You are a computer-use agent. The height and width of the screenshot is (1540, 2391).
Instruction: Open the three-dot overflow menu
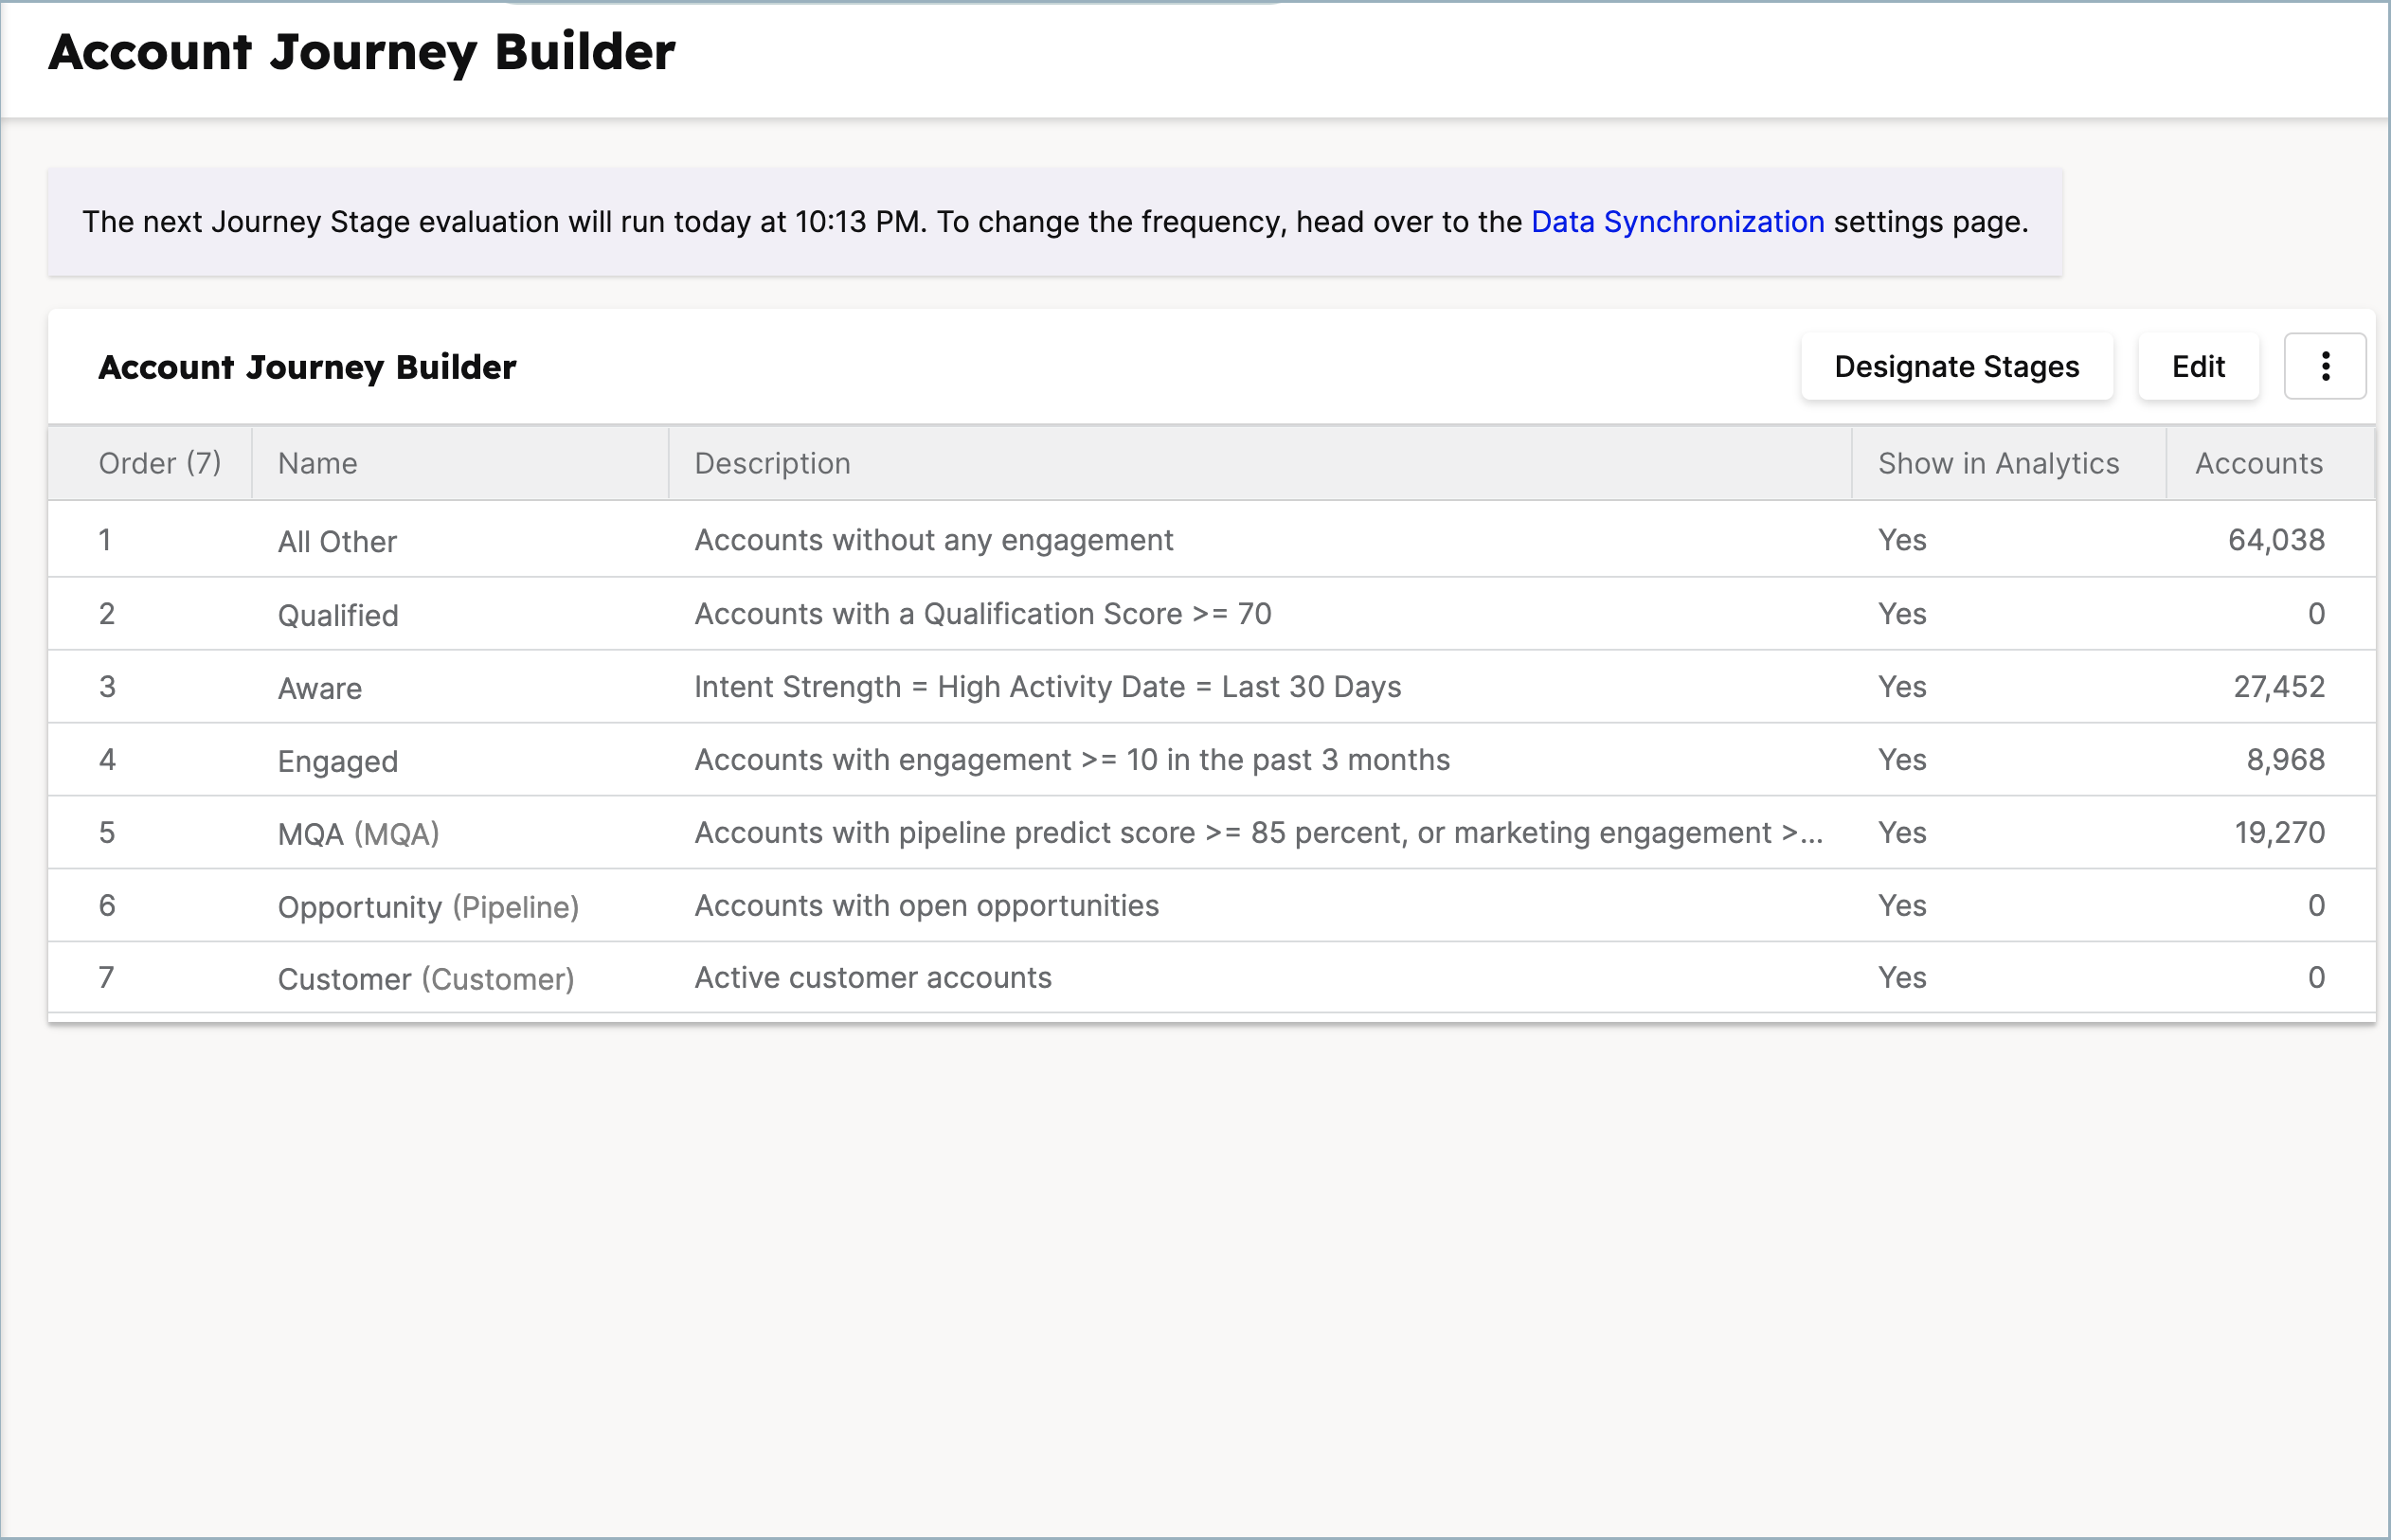pos(2325,366)
